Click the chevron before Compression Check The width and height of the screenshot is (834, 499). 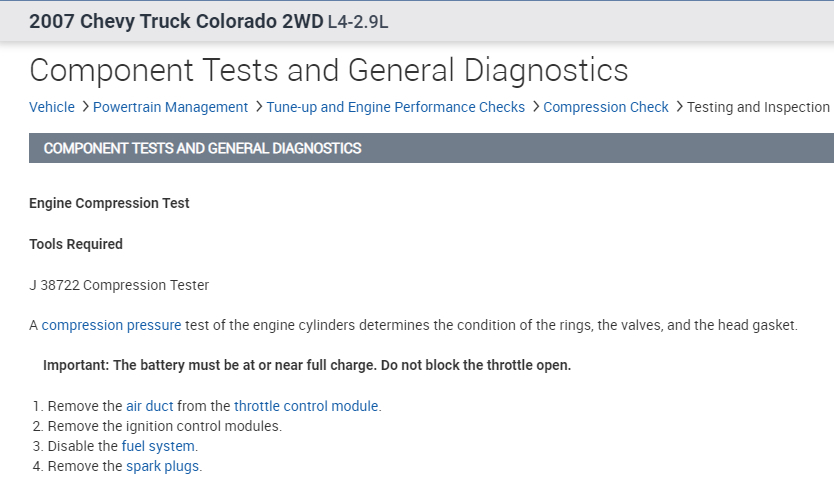(x=535, y=107)
